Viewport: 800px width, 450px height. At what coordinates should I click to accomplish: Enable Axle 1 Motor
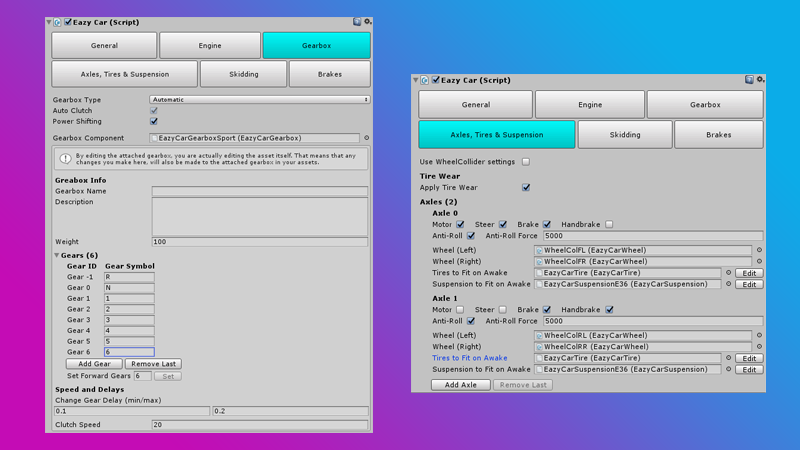coord(460,310)
